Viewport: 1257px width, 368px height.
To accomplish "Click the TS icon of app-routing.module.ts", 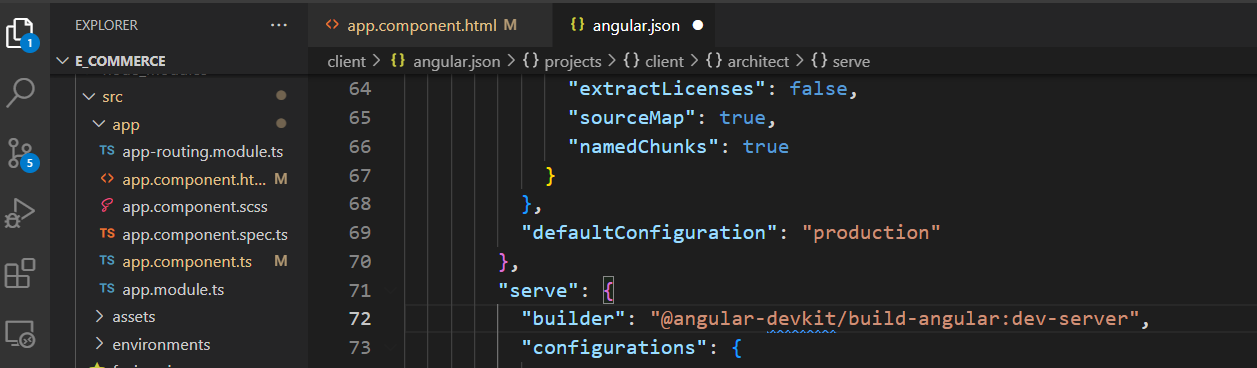I will pyautogui.click(x=107, y=152).
